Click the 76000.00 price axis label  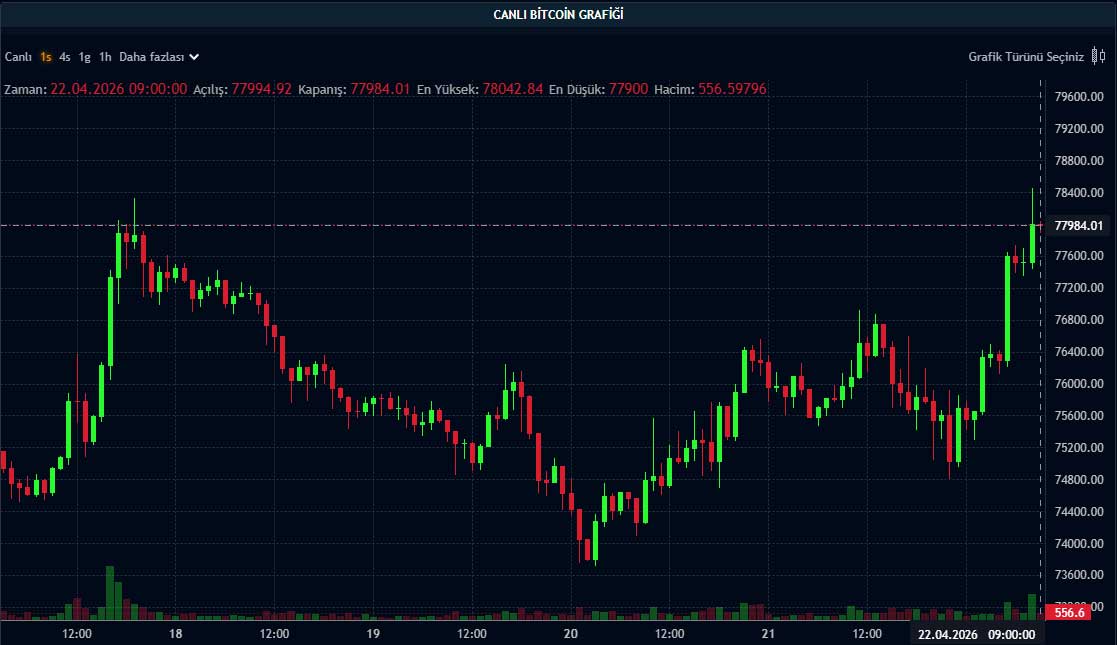point(1078,384)
